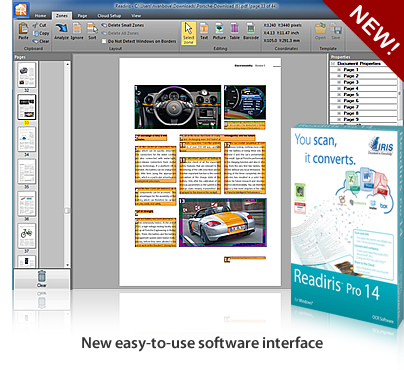This screenshot has height=370, width=404.
Task: Select page 36 thumbnail
Action: pos(27,203)
